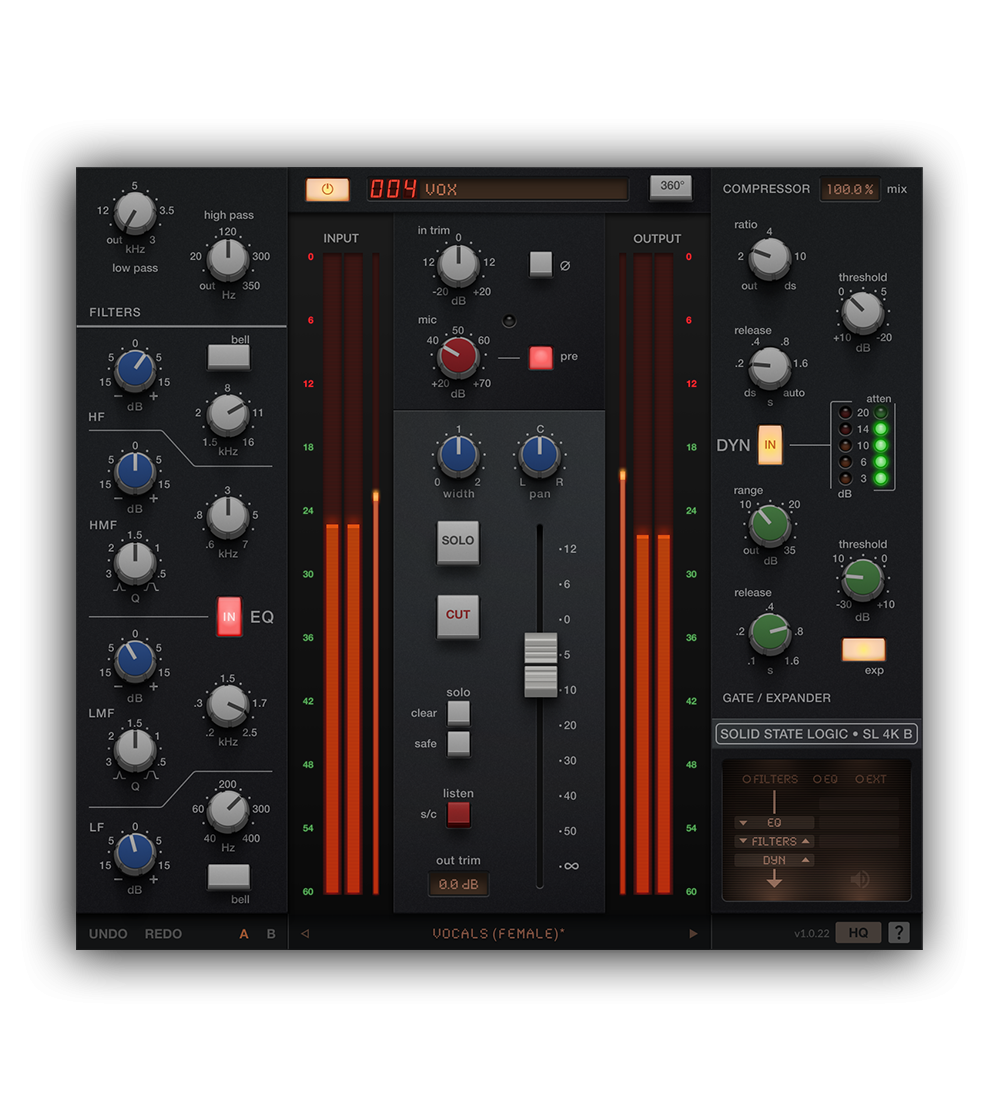Select the EXT radio button in the routing screen

[861, 779]
